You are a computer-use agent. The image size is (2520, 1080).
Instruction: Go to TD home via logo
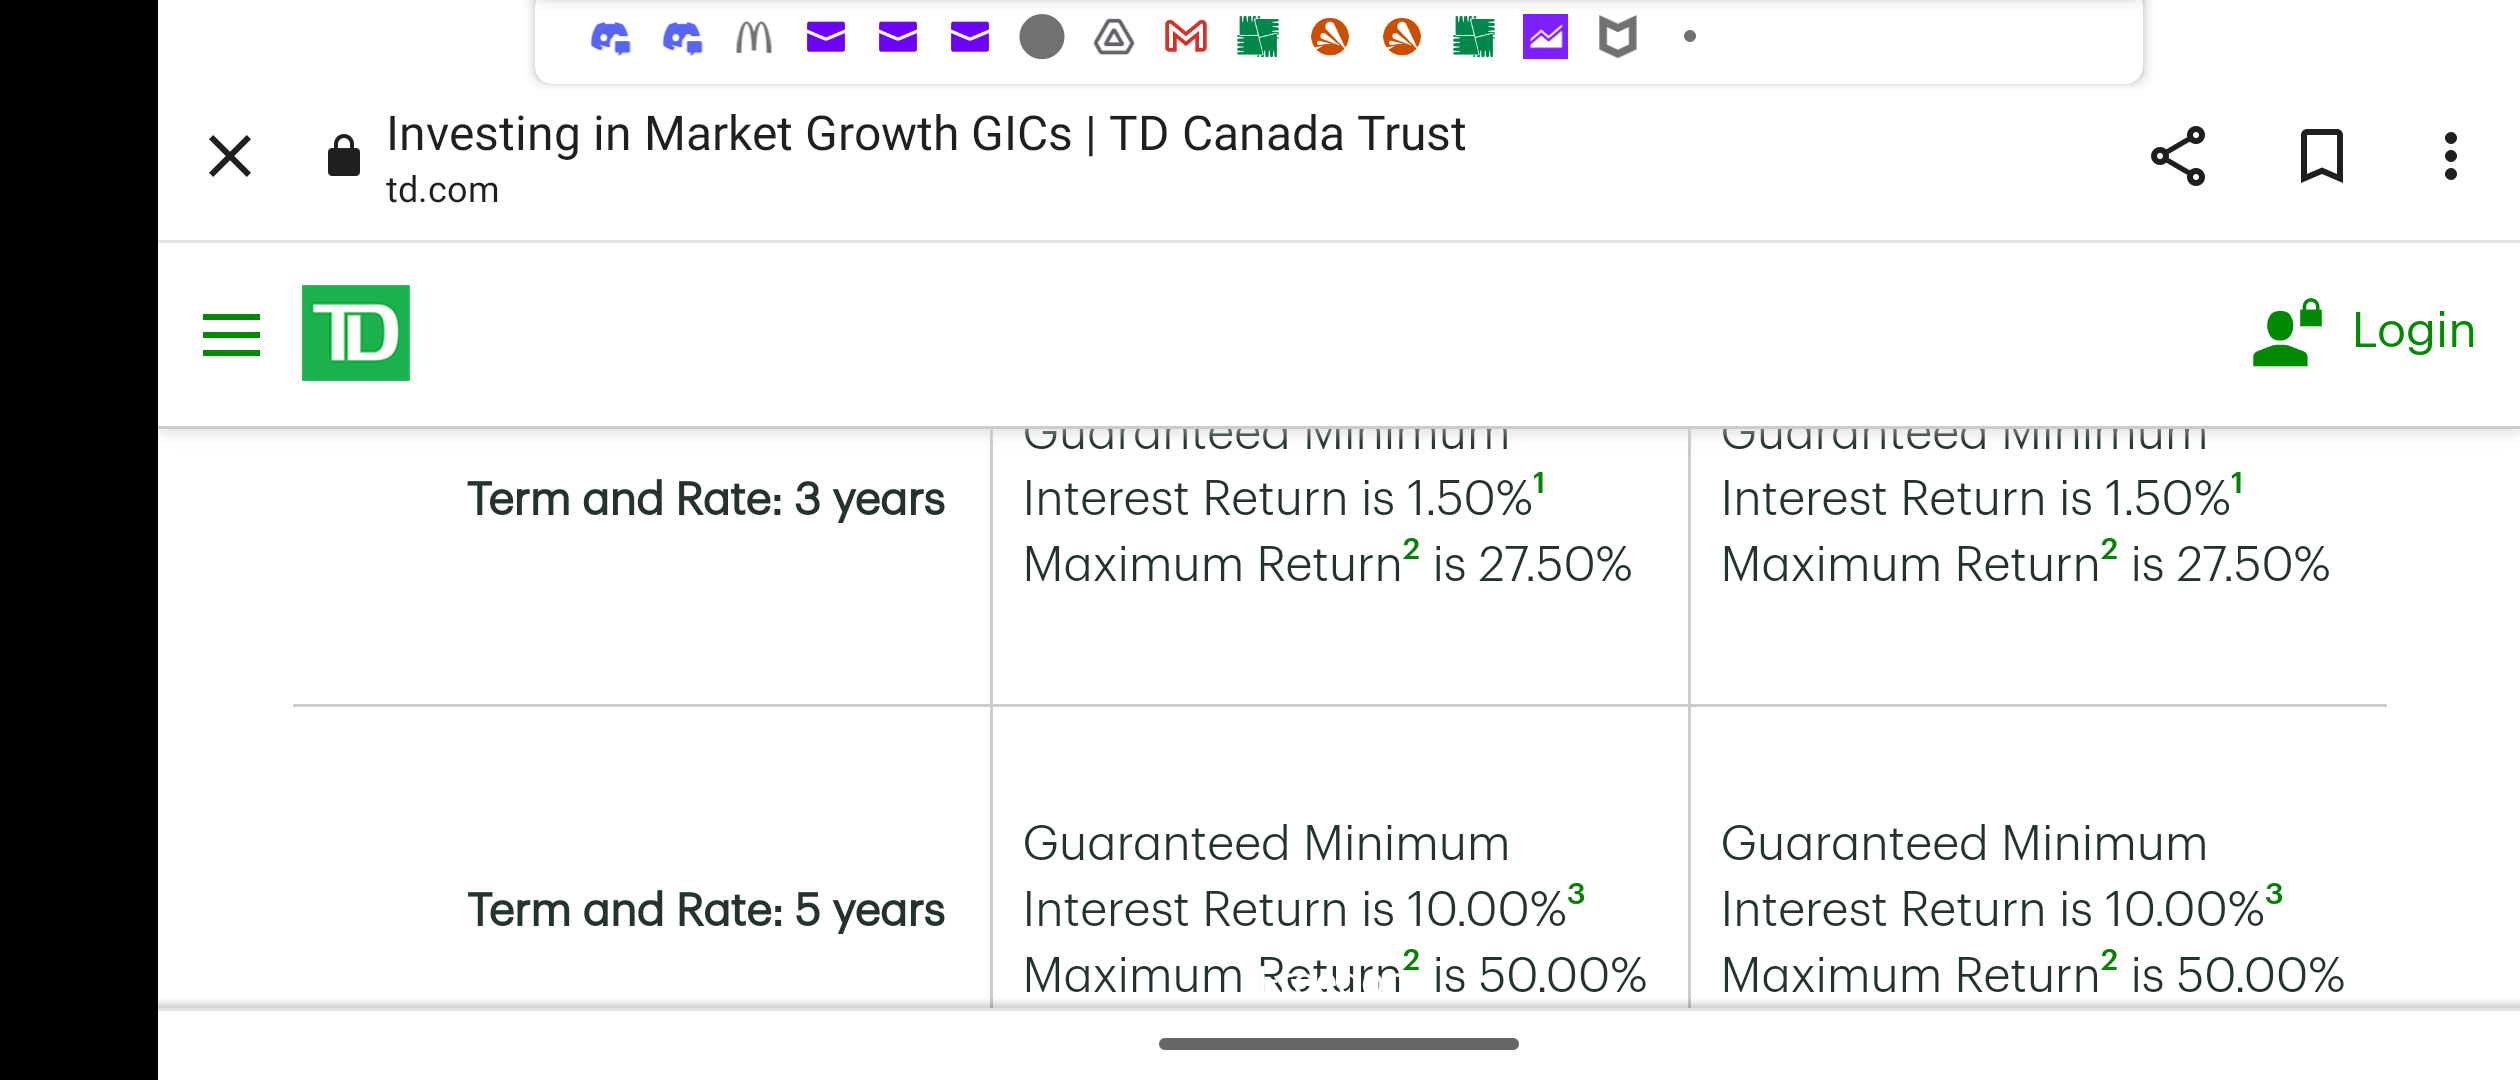coord(356,333)
